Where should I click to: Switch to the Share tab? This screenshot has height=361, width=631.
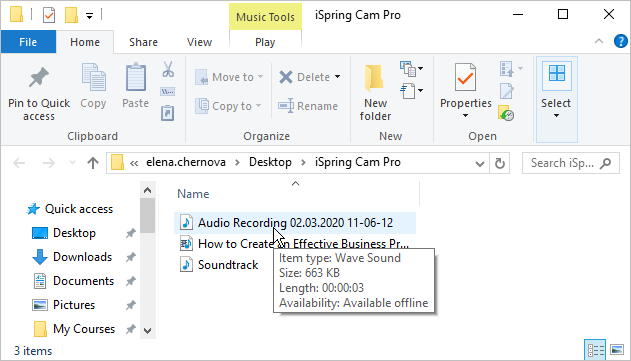pos(143,42)
